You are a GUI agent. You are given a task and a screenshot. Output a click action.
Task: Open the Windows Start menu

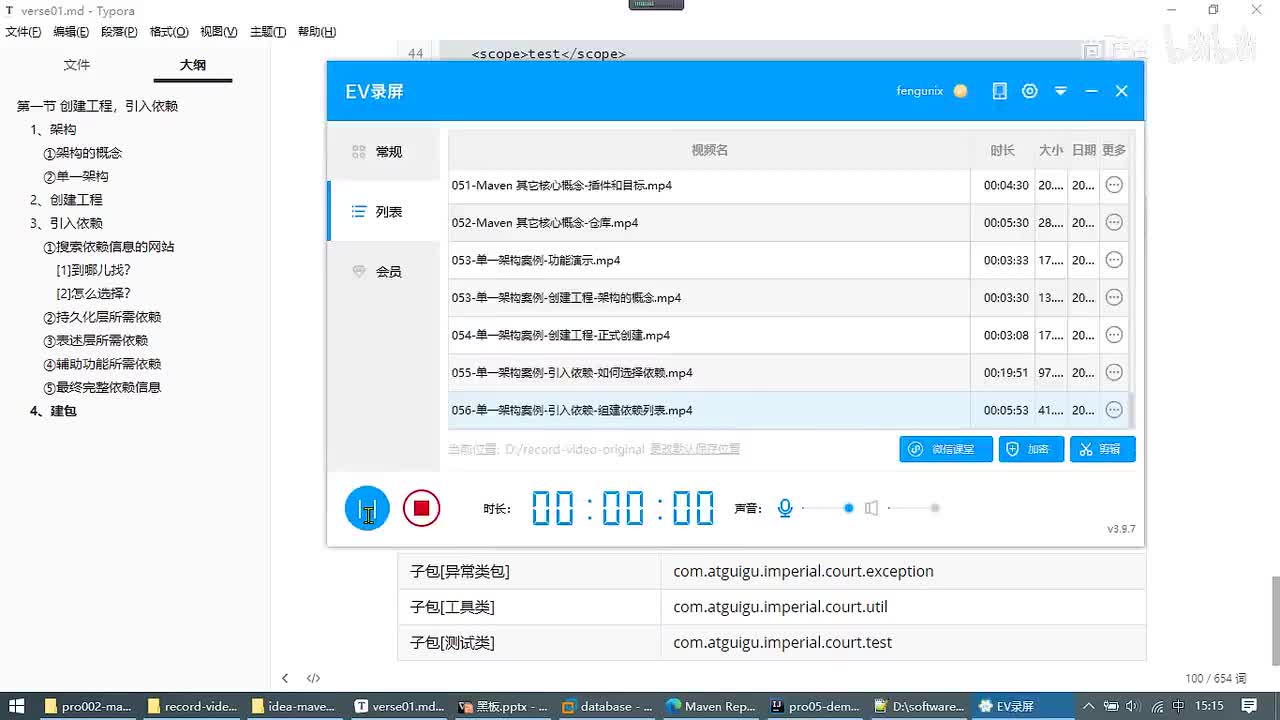(x=17, y=706)
